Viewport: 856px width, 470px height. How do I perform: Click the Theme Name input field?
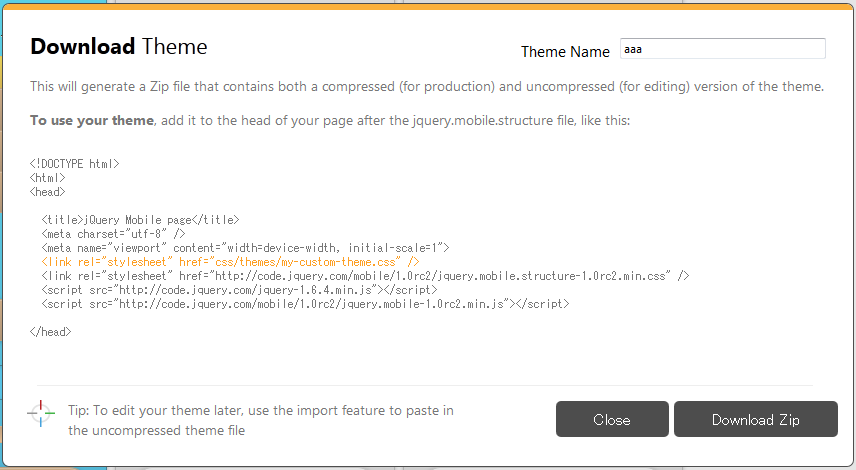click(x=722, y=49)
